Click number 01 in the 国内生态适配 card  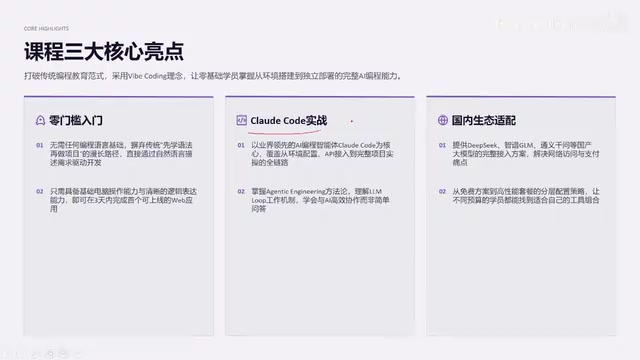pos(442,145)
